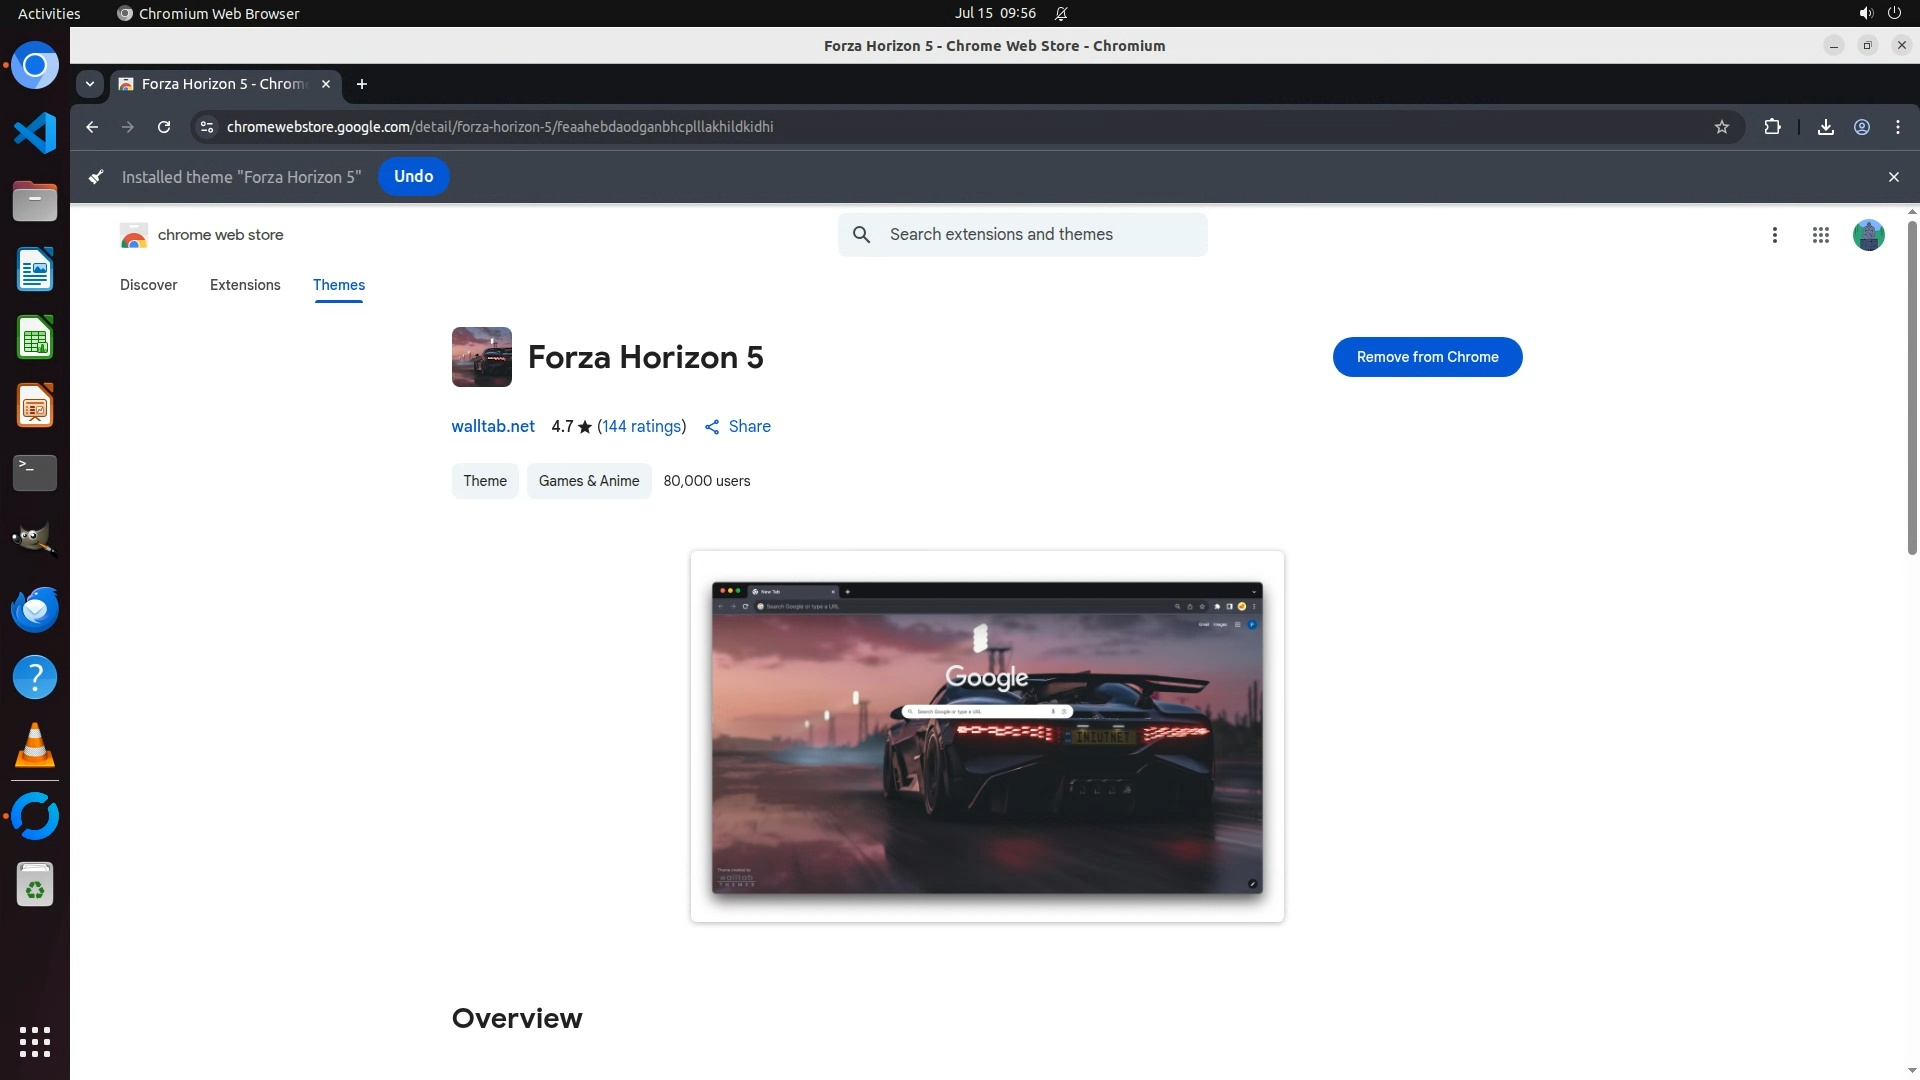Click the Chromium profile icon
This screenshot has width=1920, height=1080.
(x=1862, y=127)
